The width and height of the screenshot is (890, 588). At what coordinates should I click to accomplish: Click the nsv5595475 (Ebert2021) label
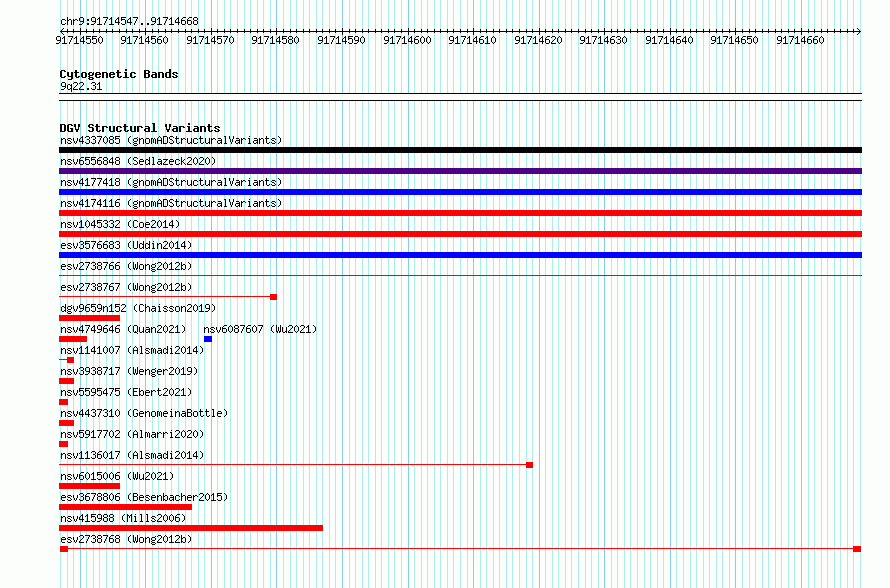pos(126,392)
